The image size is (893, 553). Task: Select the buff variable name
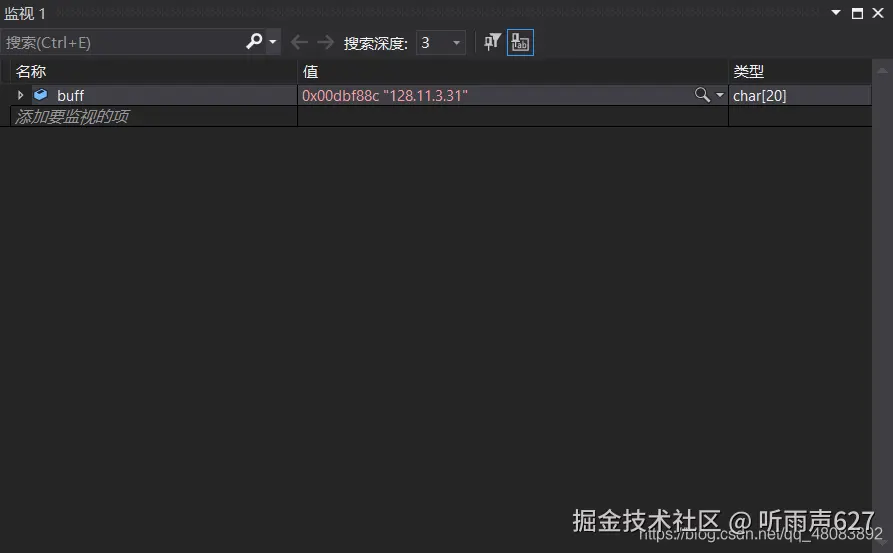point(70,96)
